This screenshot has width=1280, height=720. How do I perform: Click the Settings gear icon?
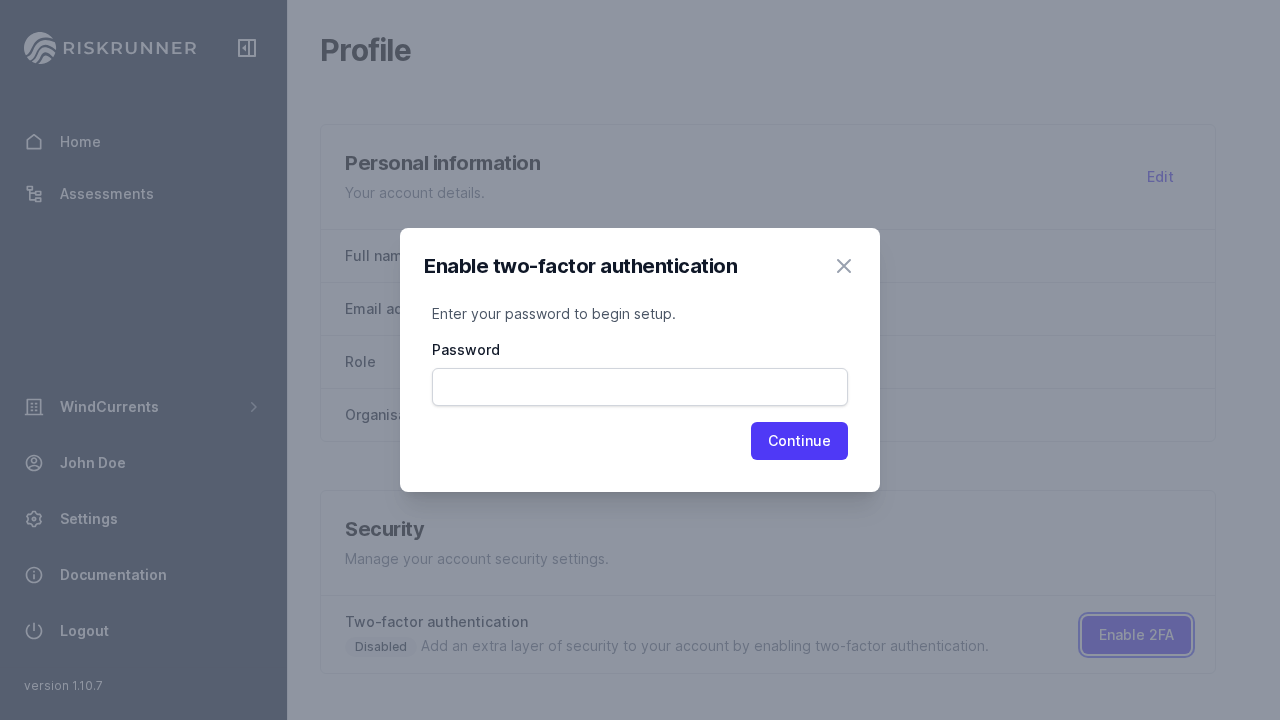(x=34, y=519)
